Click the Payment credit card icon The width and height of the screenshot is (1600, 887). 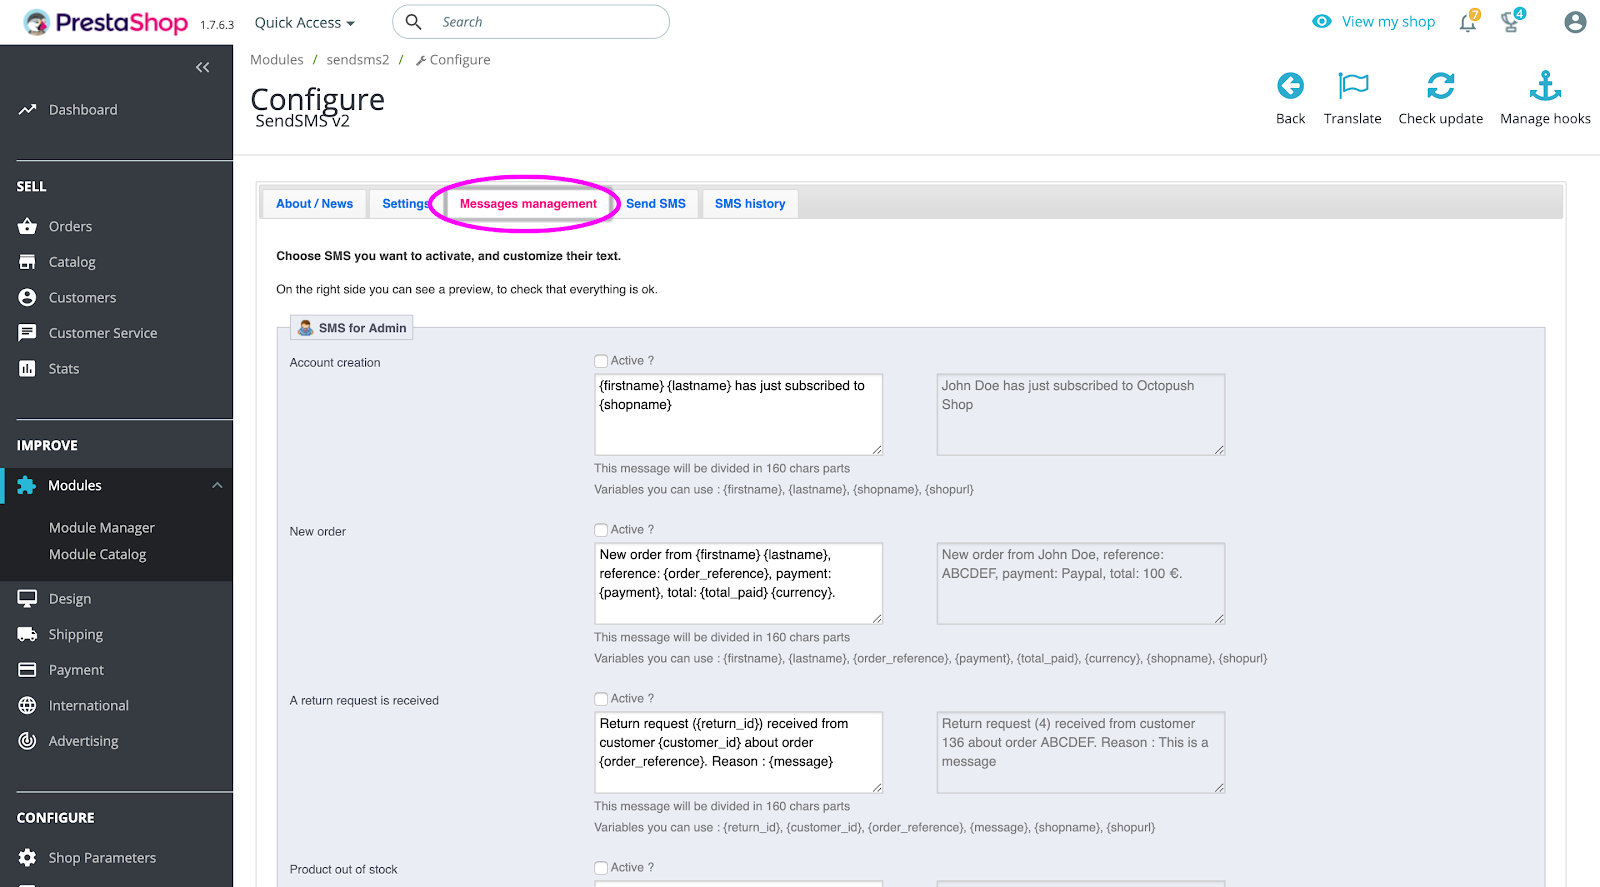tap(27, 670)
